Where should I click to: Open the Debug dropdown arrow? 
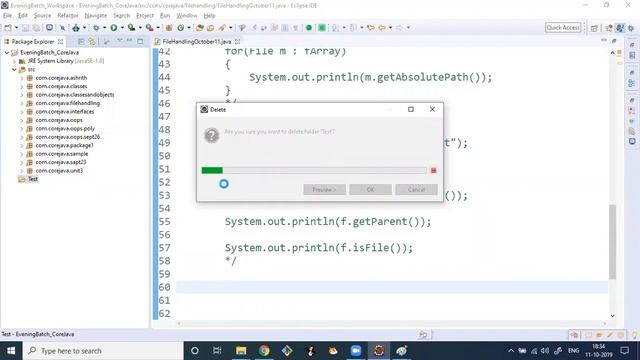[x=104, y=28]
